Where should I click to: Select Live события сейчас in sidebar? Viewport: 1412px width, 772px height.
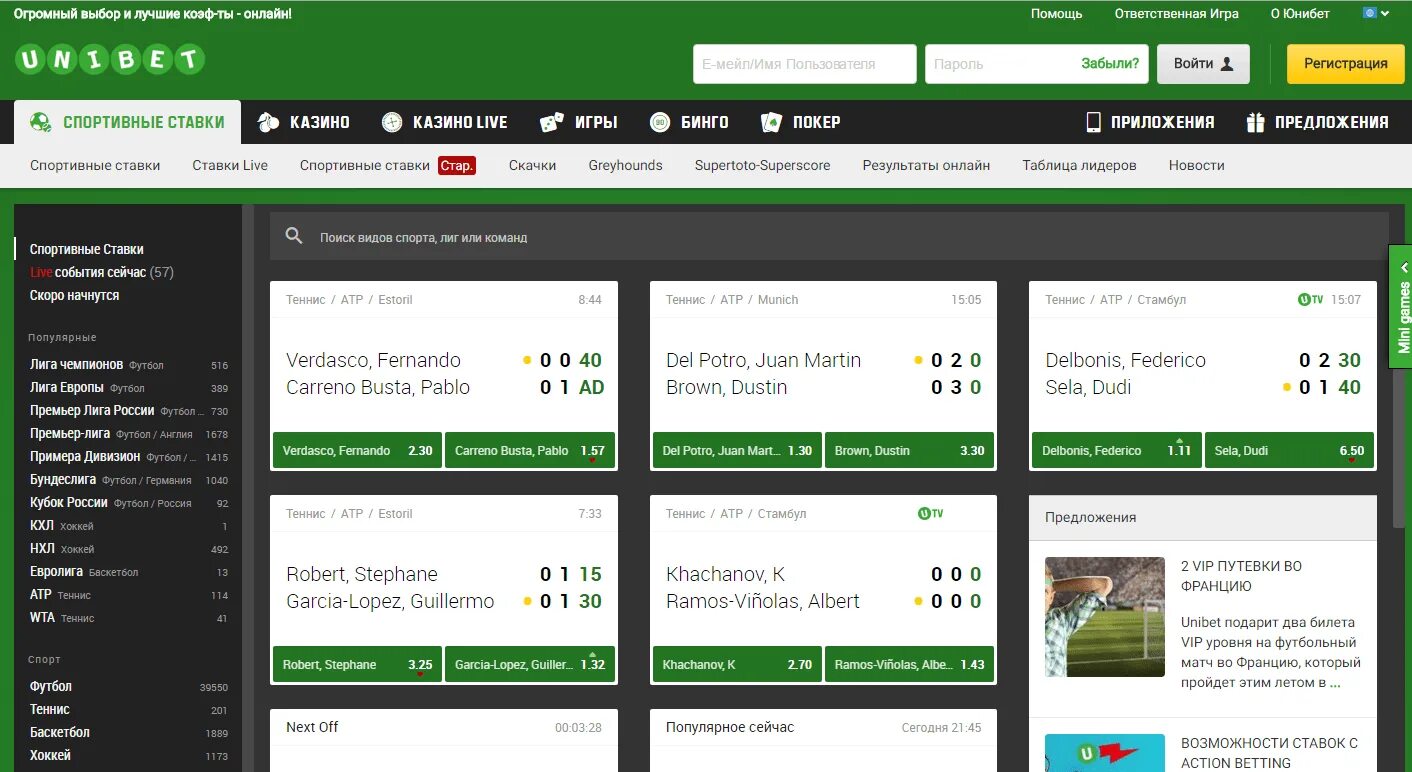coord(102,272)
